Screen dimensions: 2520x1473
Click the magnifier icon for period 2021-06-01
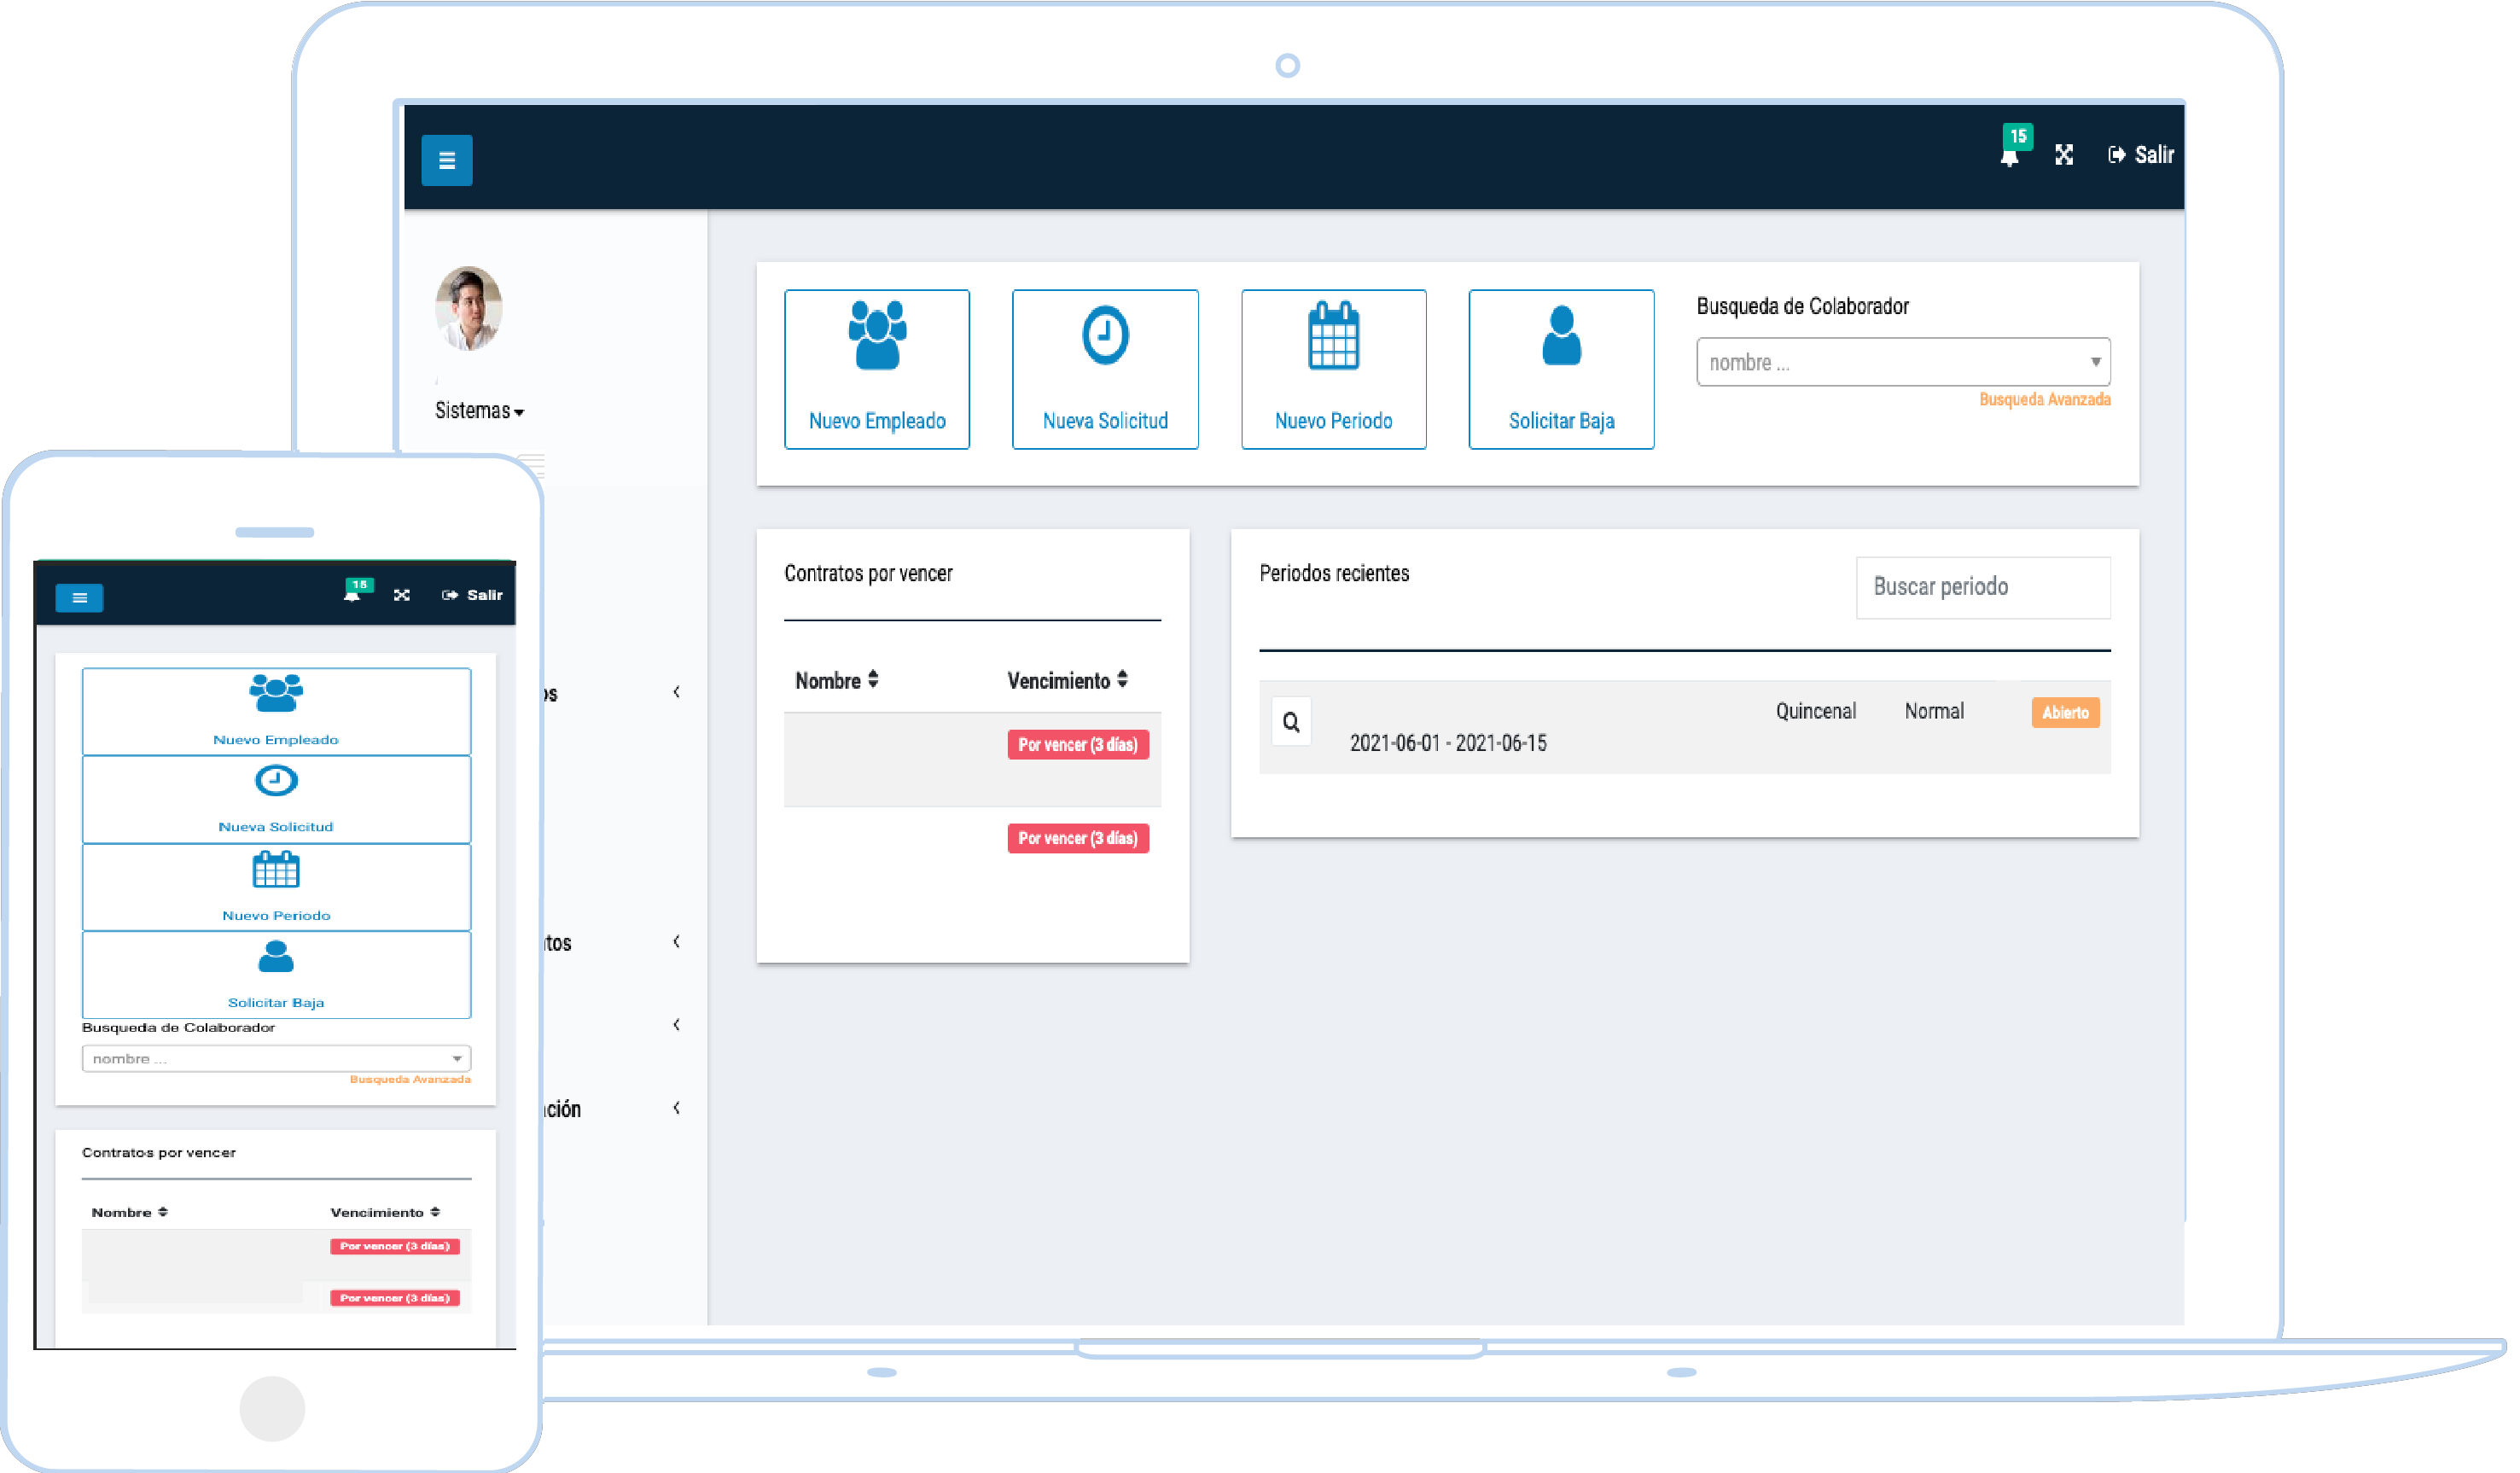(x=1290, y=722)
